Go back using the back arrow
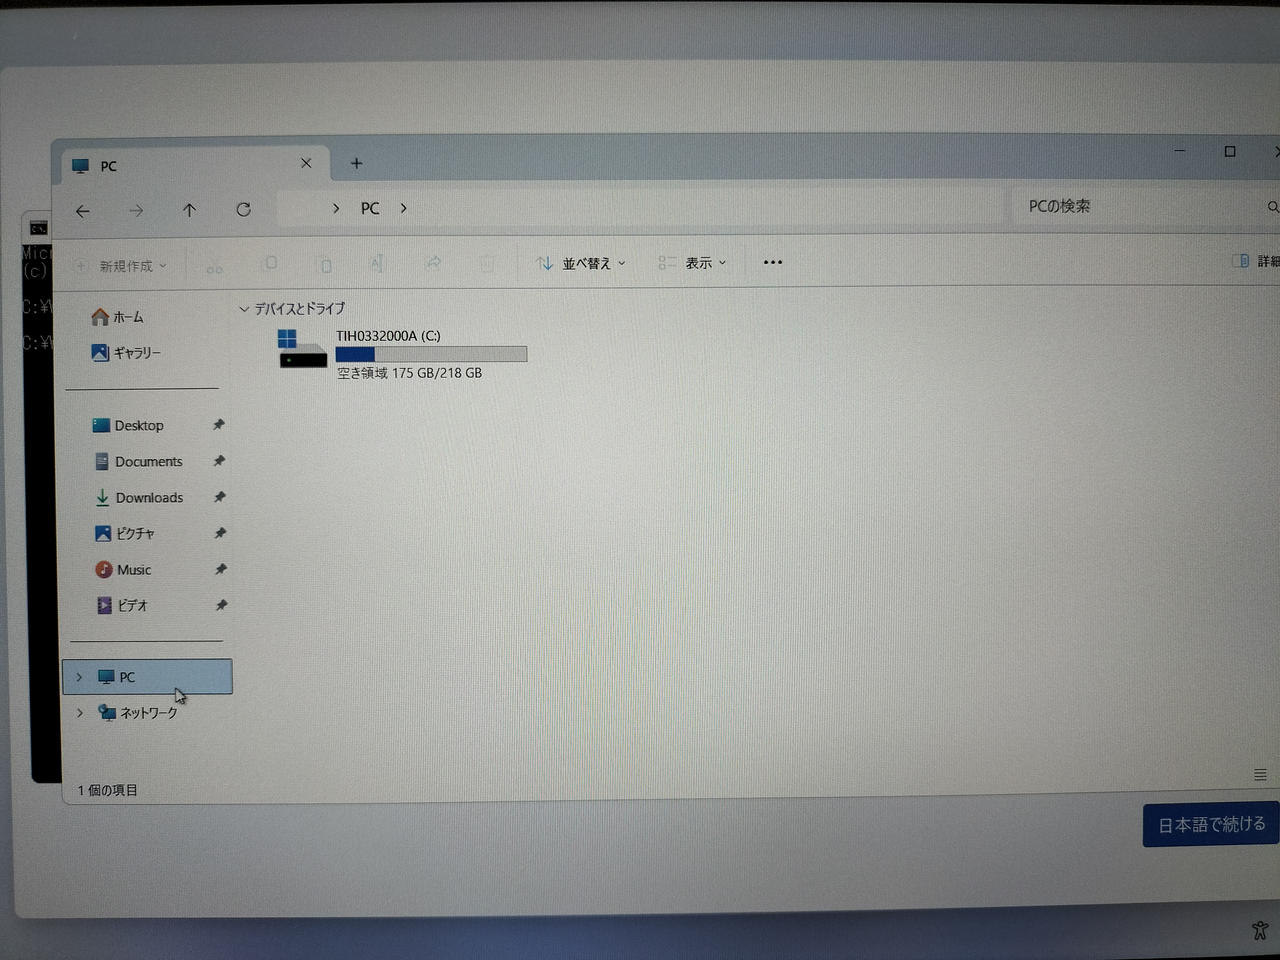Viewport: 1280px width, 960px height. [83, 211]
